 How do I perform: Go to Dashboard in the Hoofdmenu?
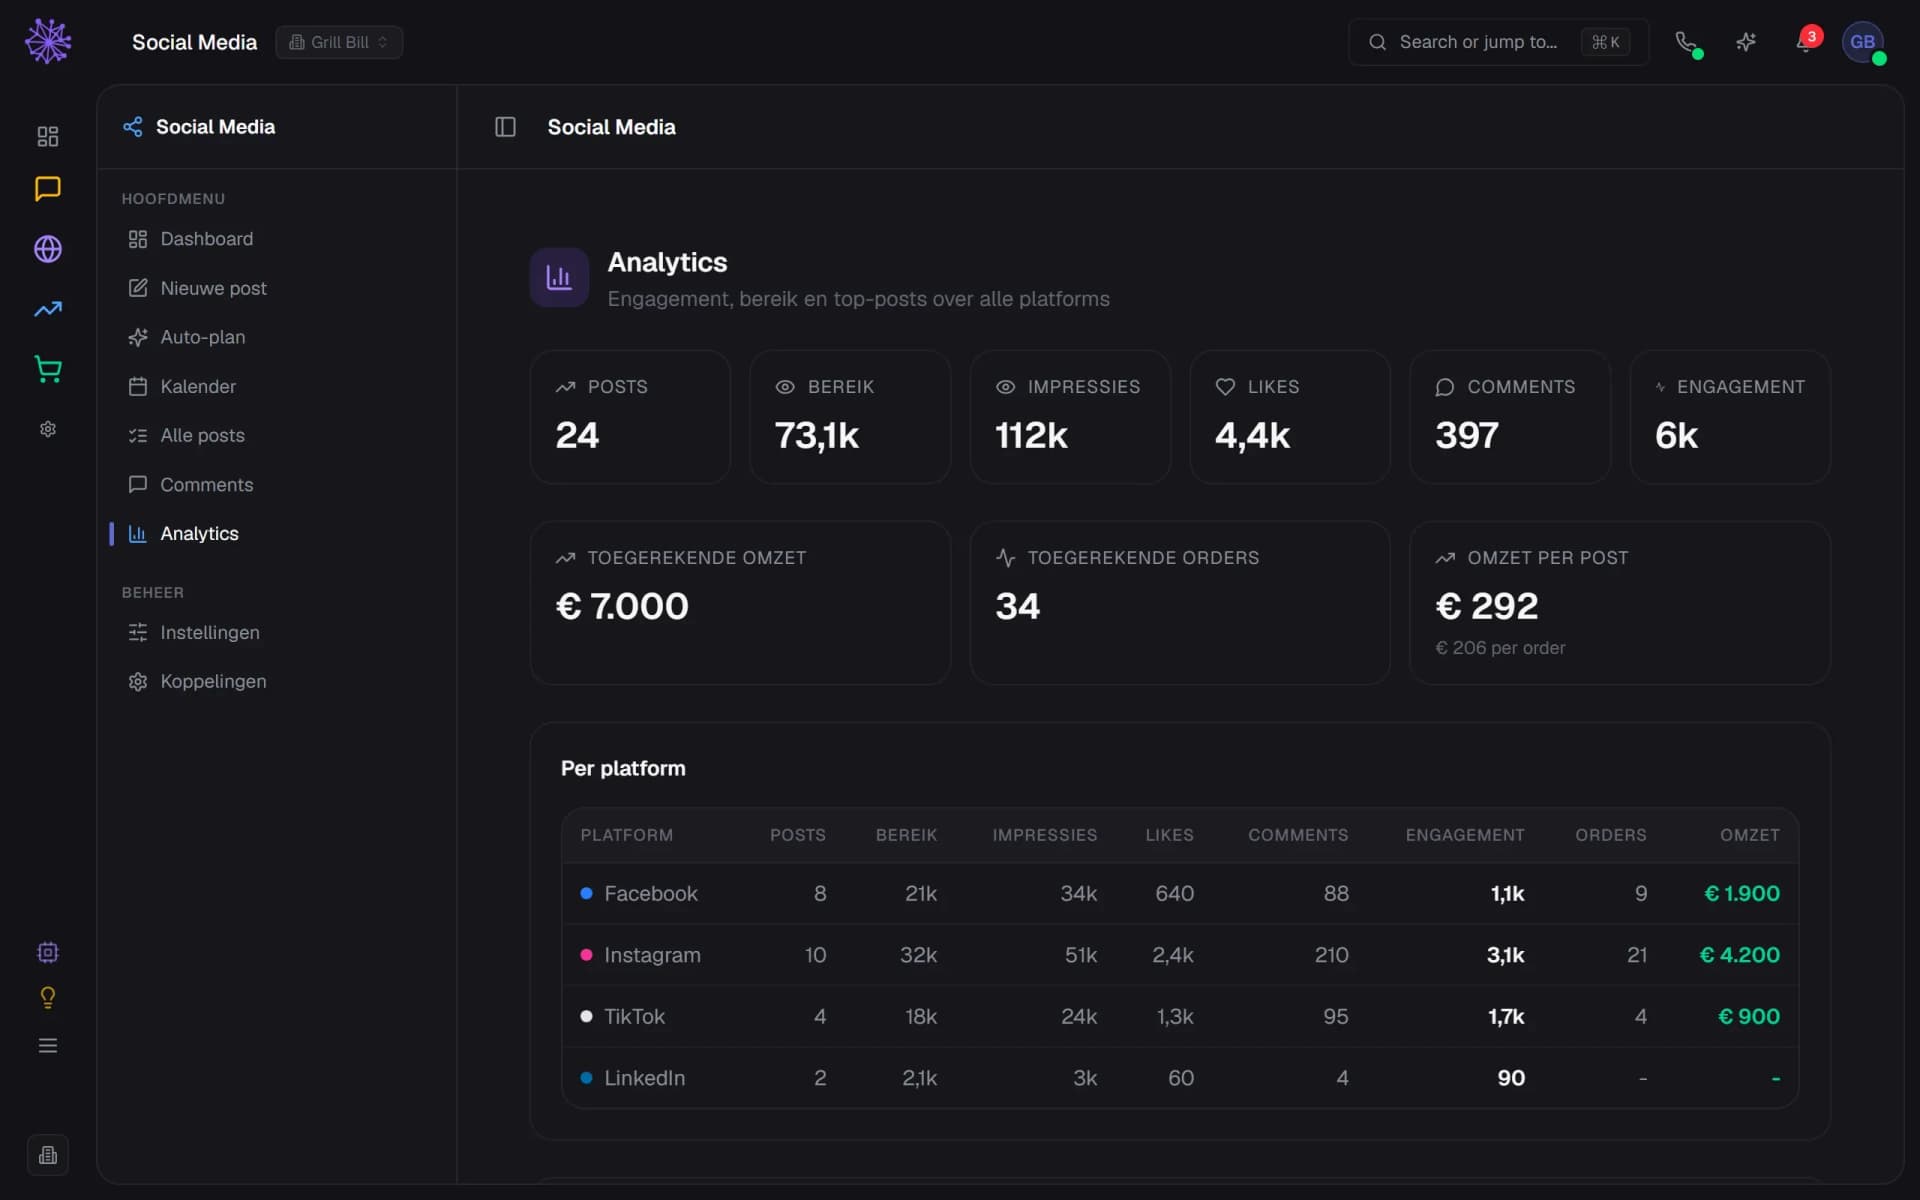click(x=276, y=239)
